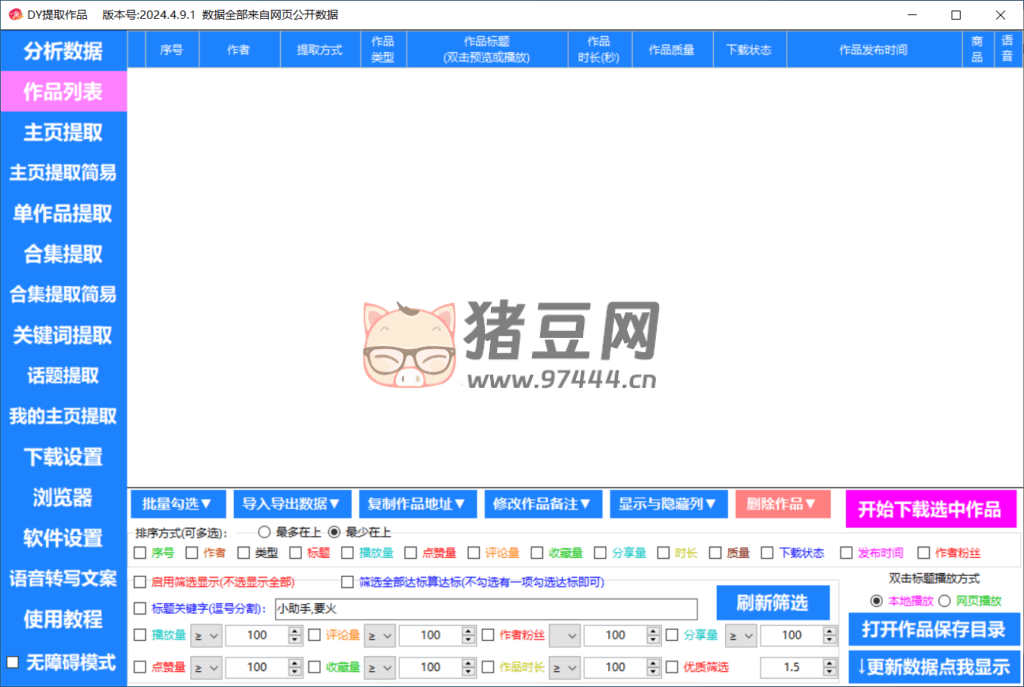The image size is (1024, 687).
Task: Open the 删除作品 dropdown menu
Action: tap(782, 504)
